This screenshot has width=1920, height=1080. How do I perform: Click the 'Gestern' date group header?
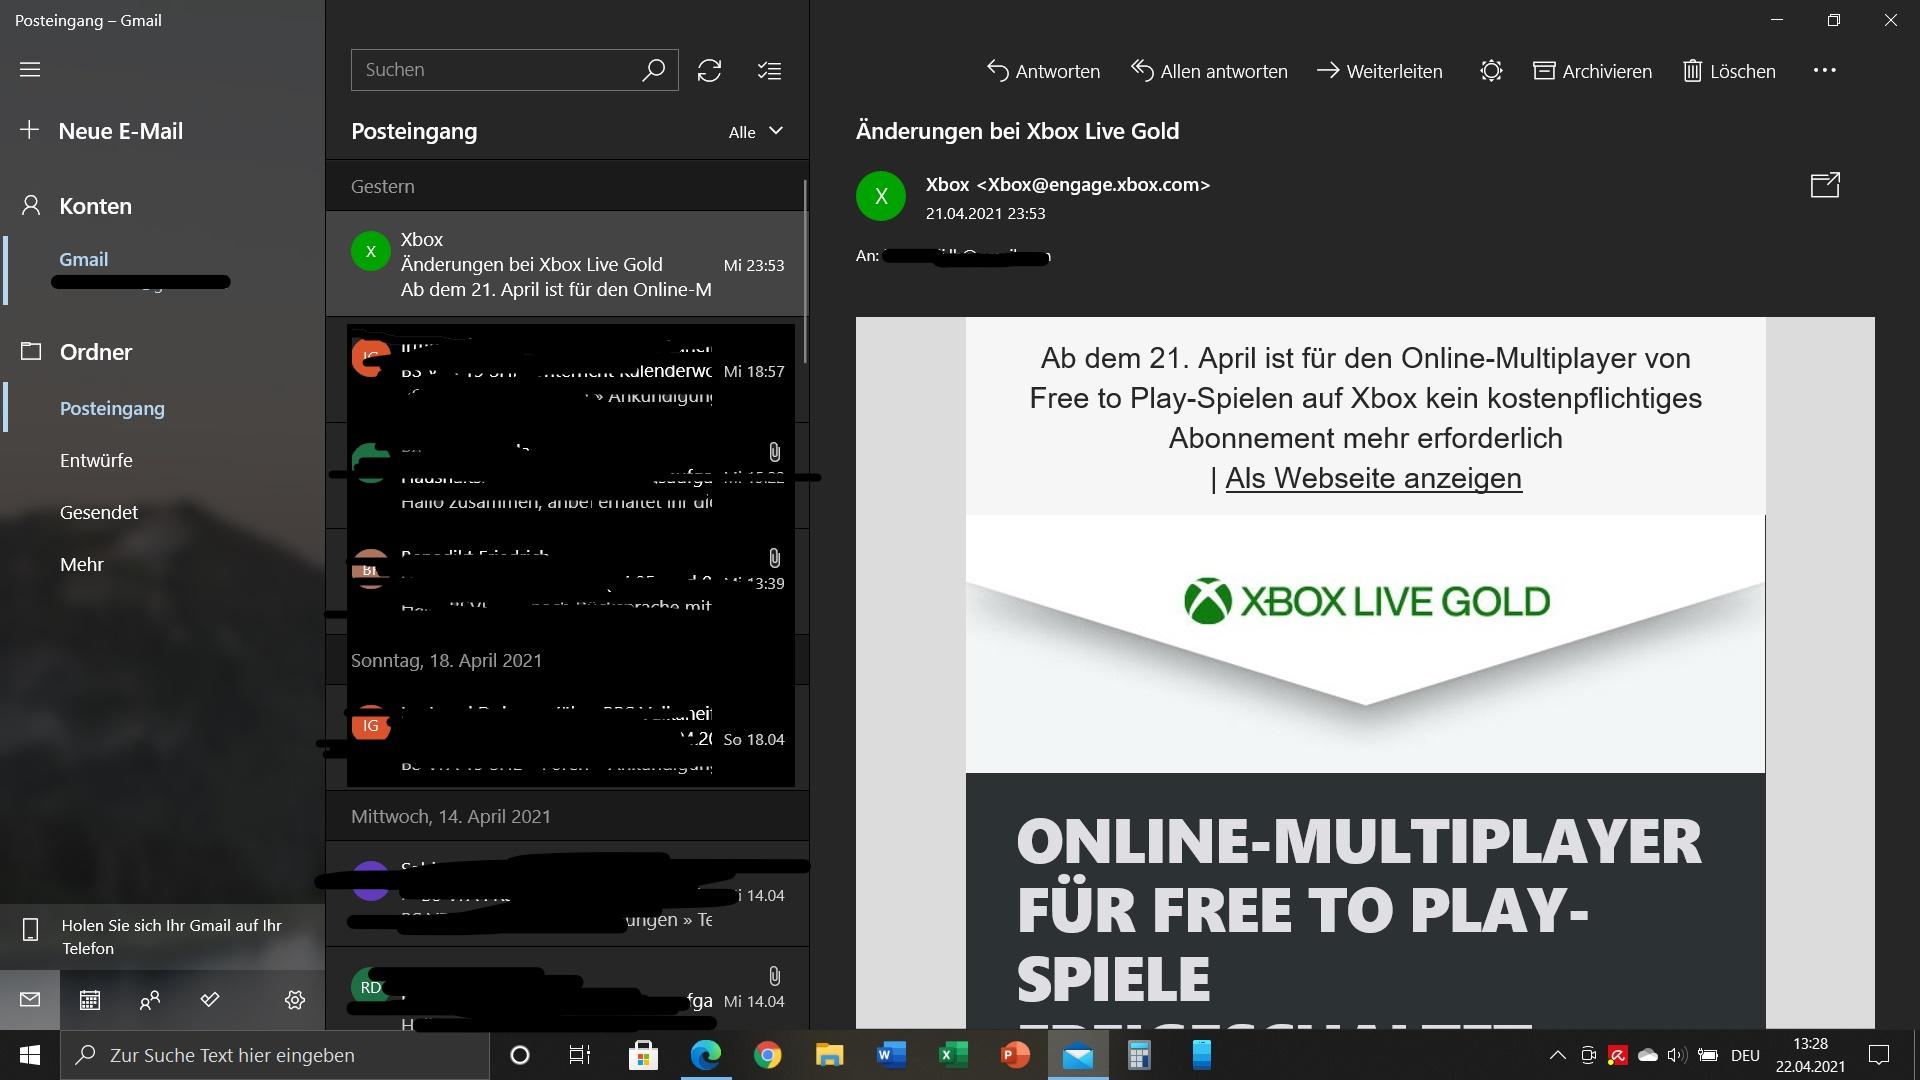383,186
